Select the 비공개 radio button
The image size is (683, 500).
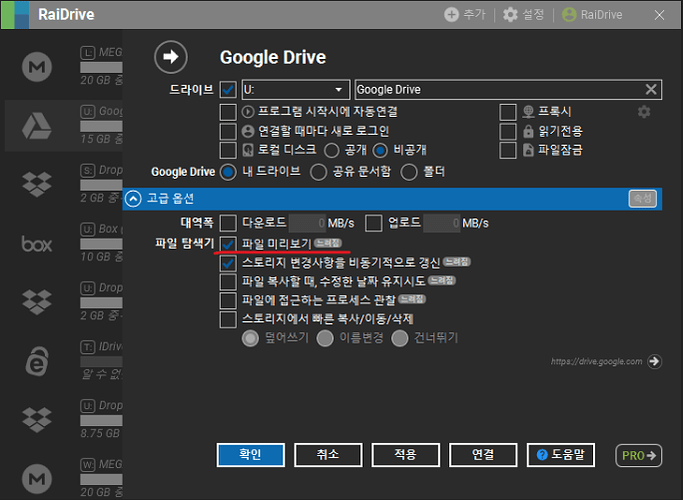(x=380, y=151)
